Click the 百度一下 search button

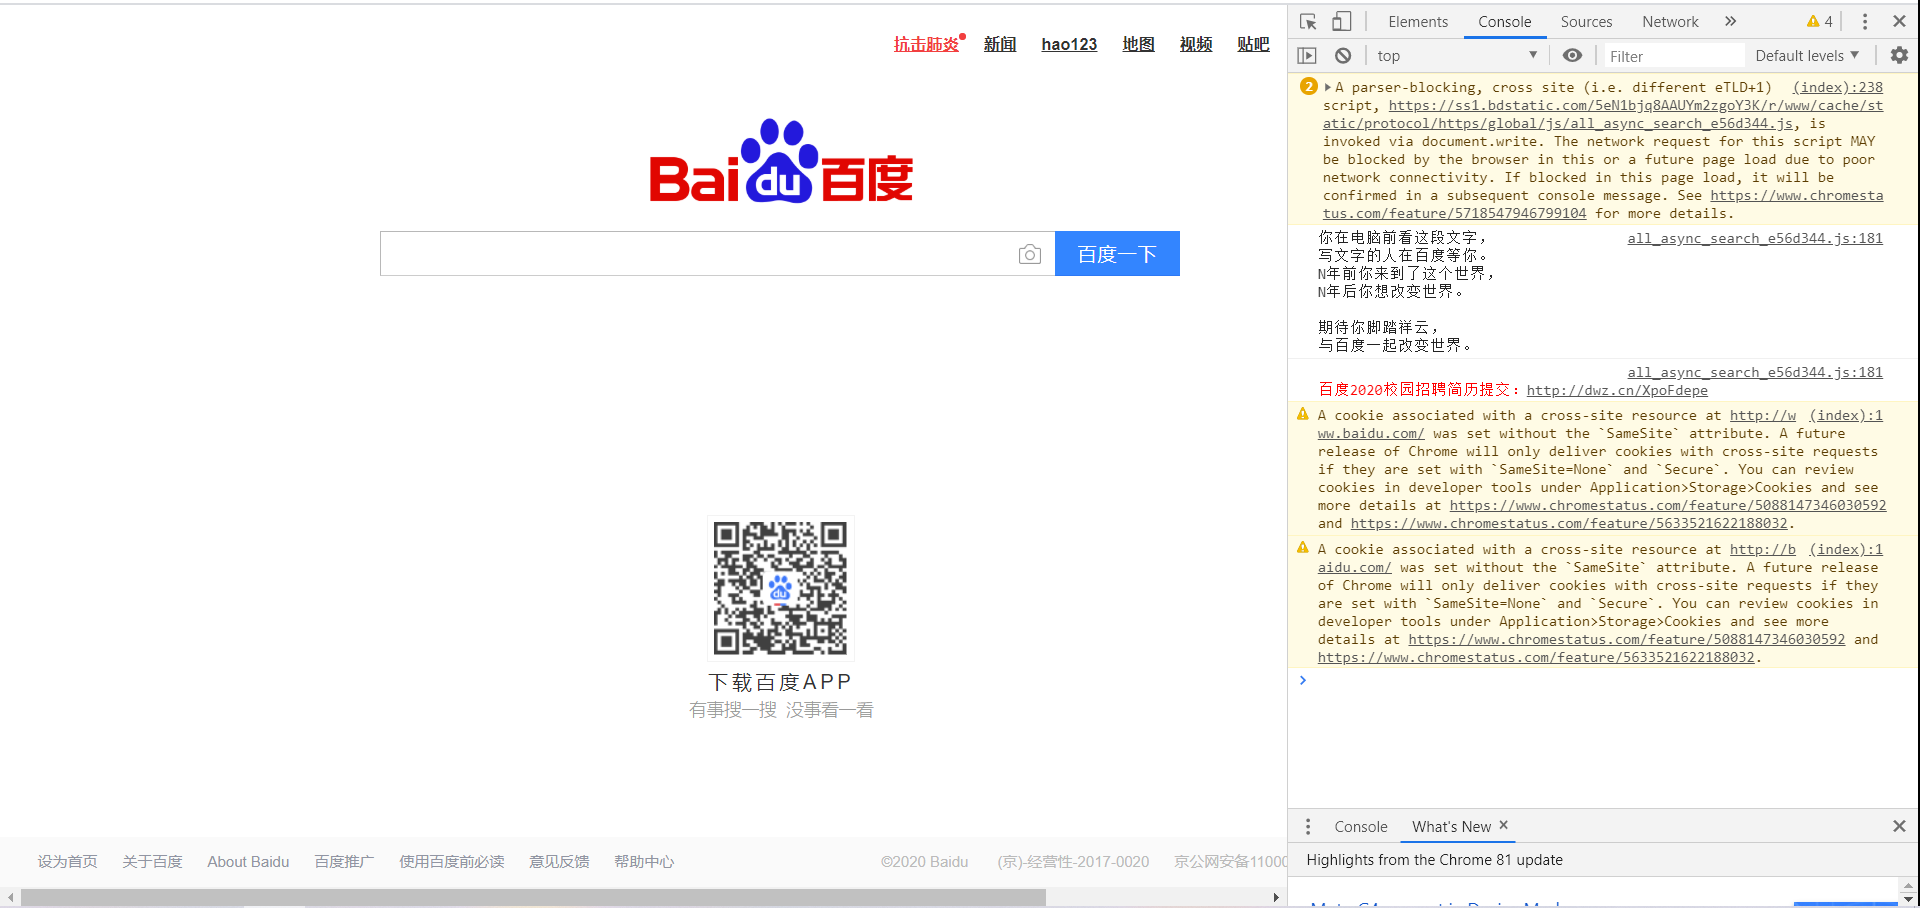[x=1117, y=254]
